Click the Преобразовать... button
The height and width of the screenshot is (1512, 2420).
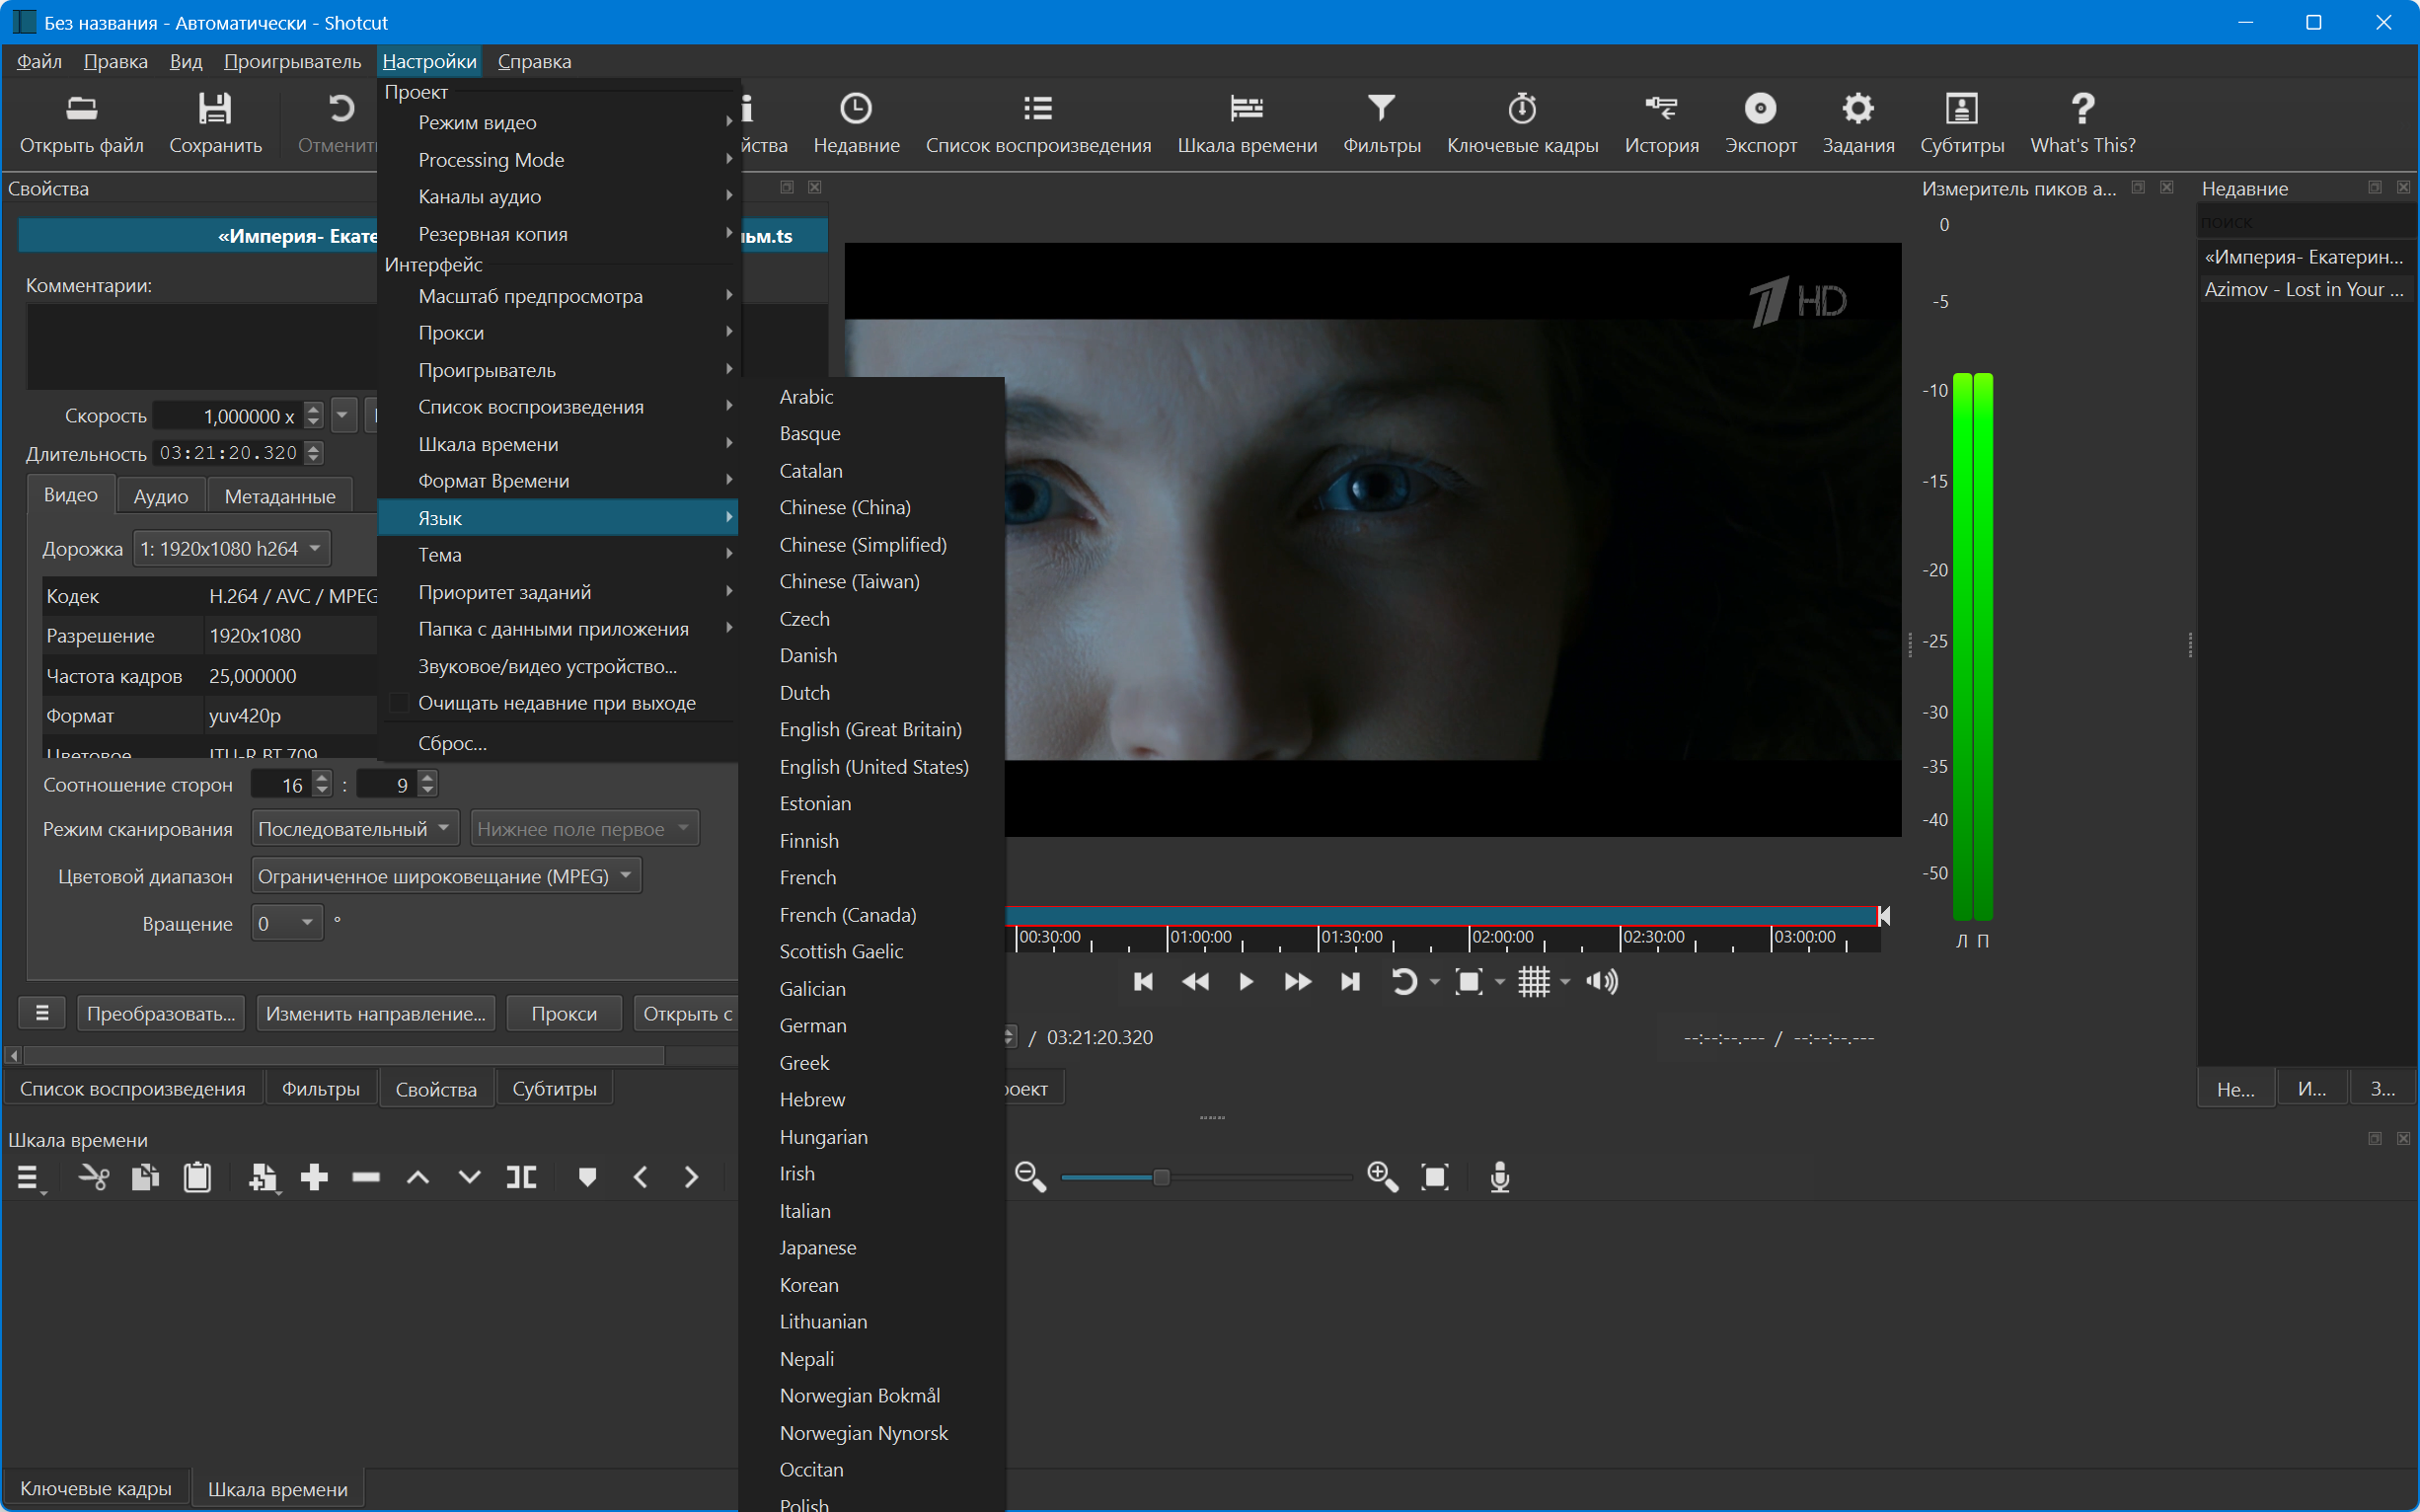click(161, 1014)
